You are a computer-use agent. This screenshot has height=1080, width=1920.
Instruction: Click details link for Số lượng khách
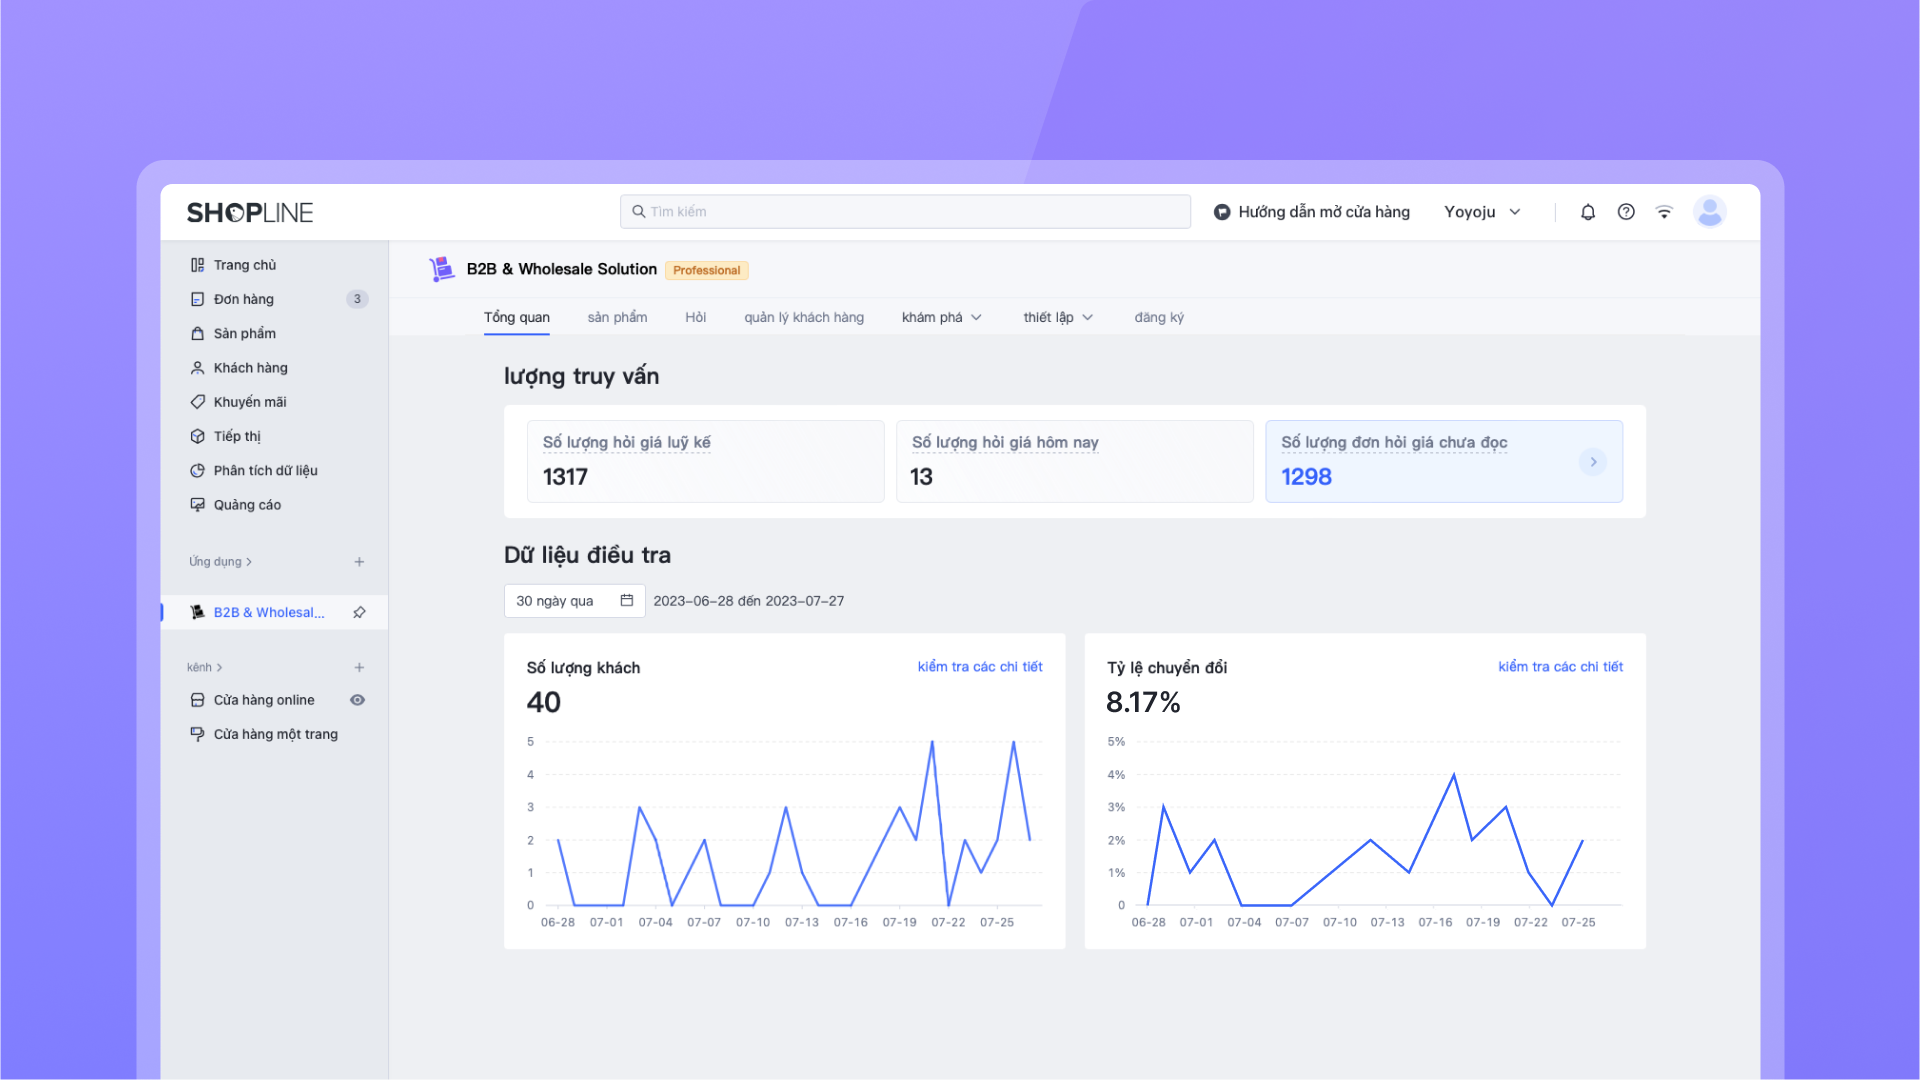[x=979, y=666]
